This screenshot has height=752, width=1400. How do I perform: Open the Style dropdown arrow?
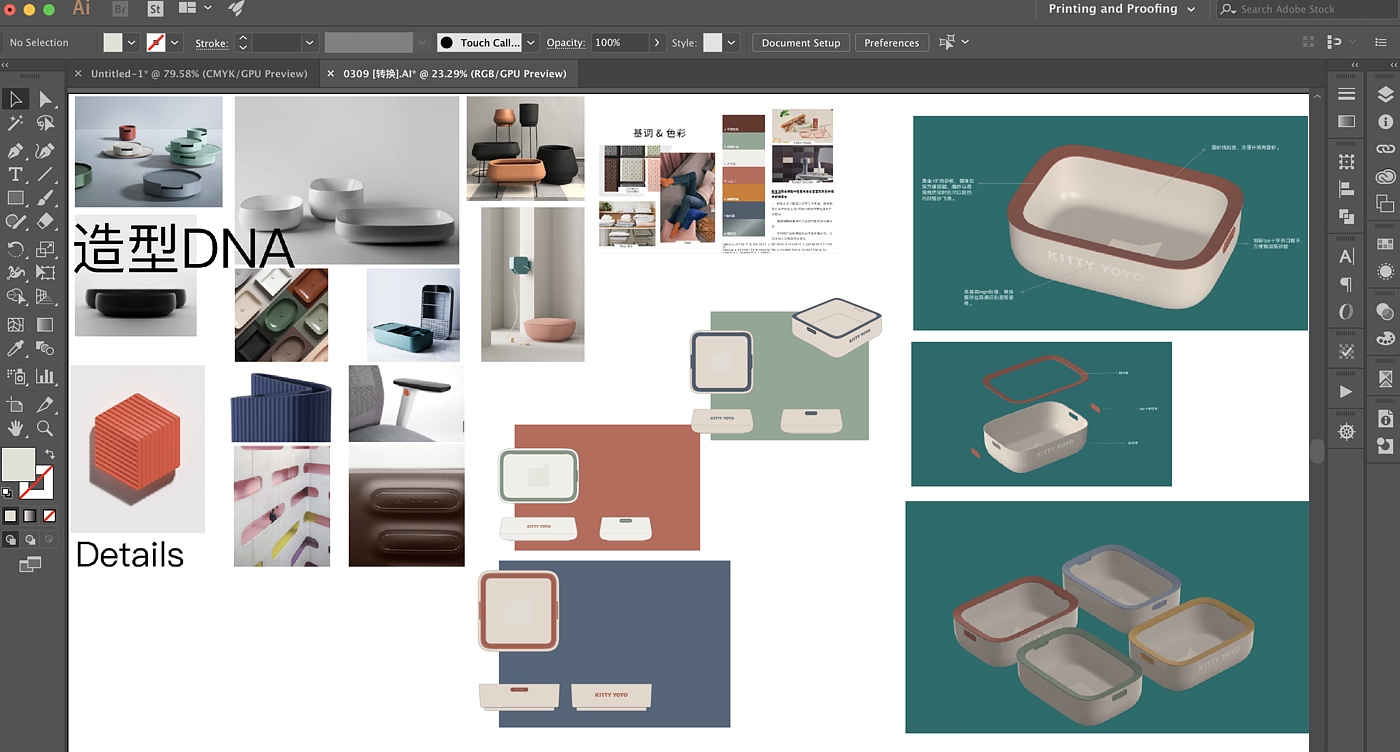pos(732,43)
